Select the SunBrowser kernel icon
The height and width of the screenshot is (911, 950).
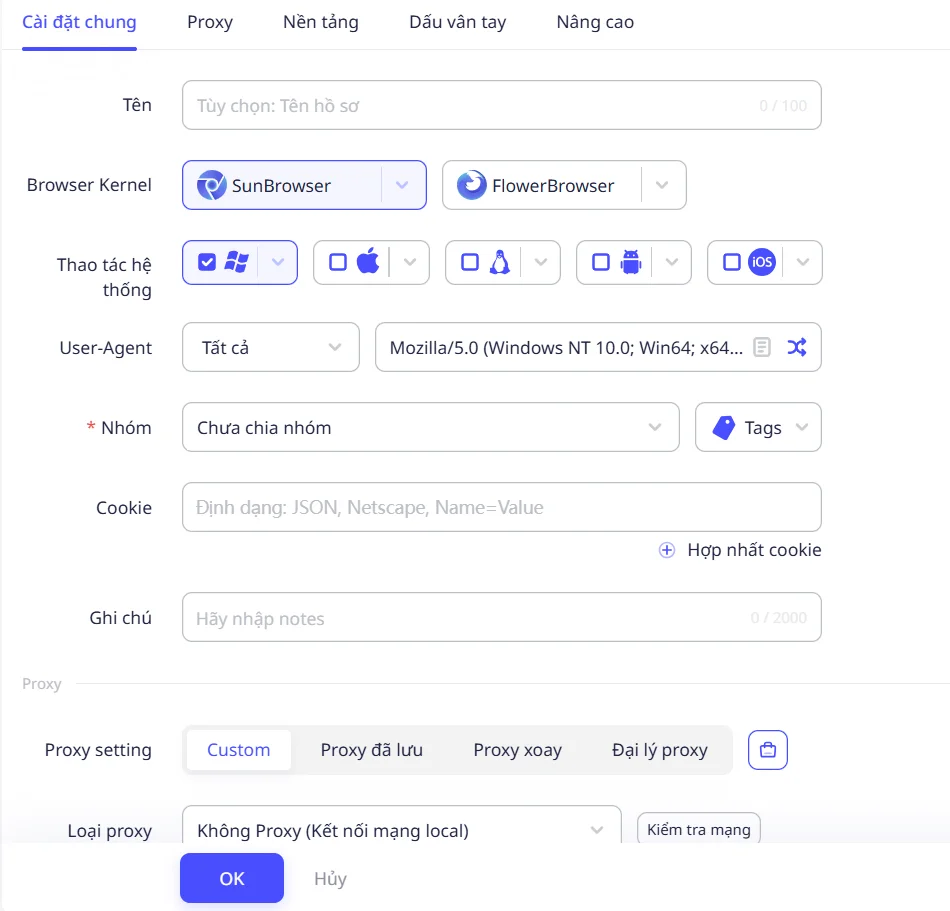pyautogui.click(x=211, y=185)
